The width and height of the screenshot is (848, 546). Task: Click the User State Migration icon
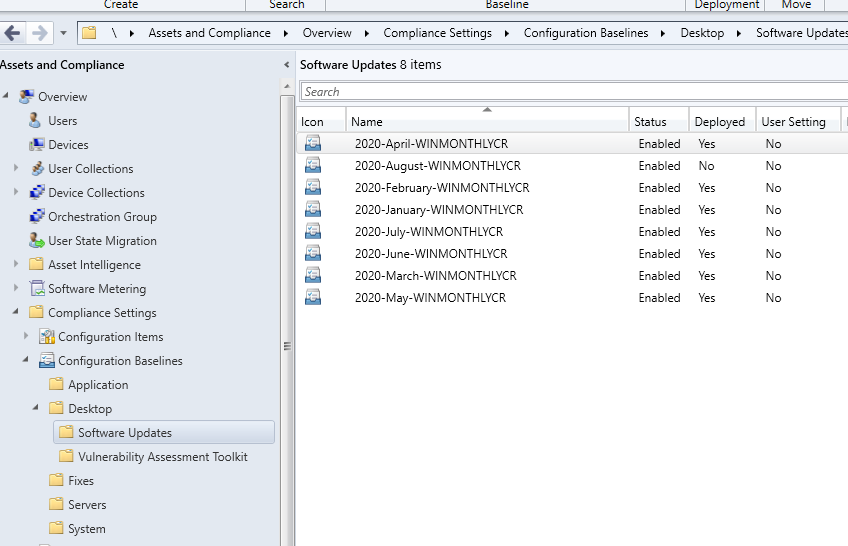36,241
